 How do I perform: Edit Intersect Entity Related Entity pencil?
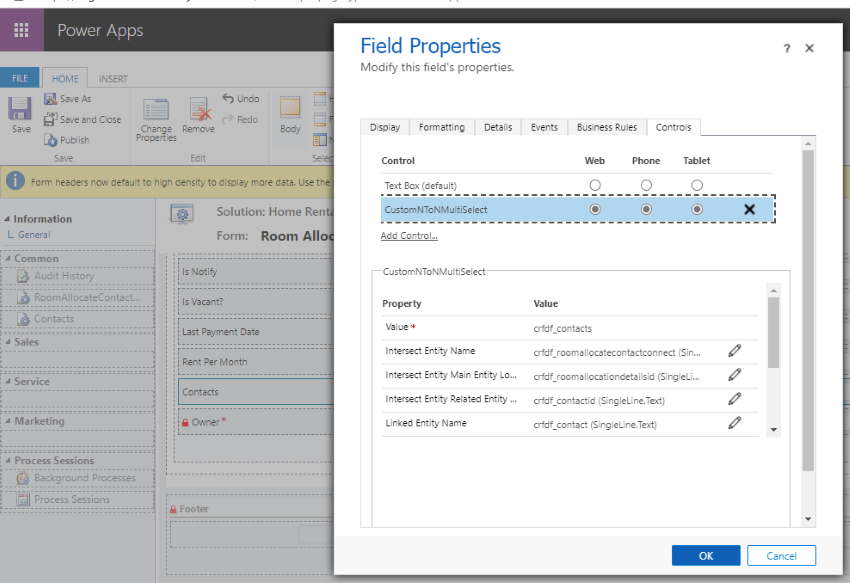pos(735,399)
